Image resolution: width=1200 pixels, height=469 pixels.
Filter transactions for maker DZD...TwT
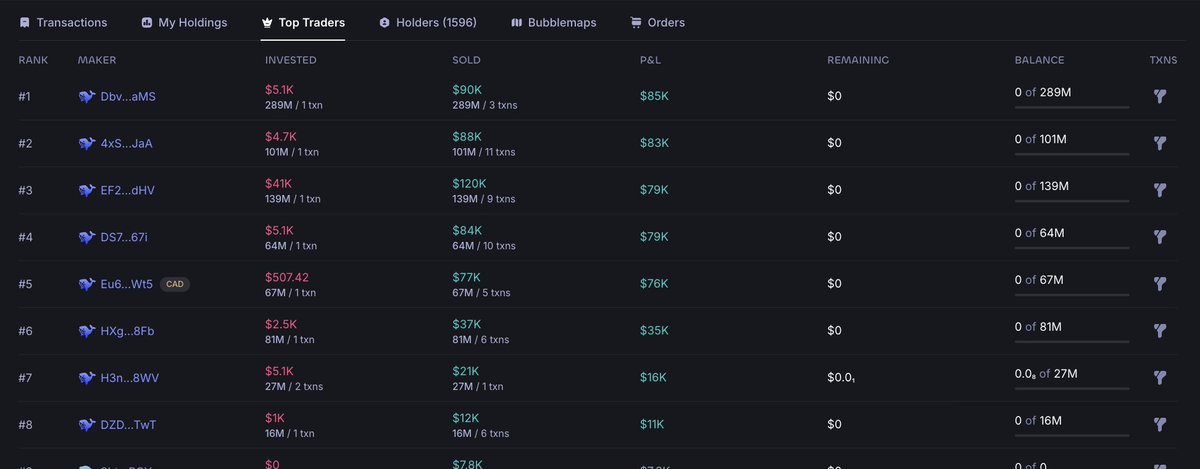[1160, 425]
